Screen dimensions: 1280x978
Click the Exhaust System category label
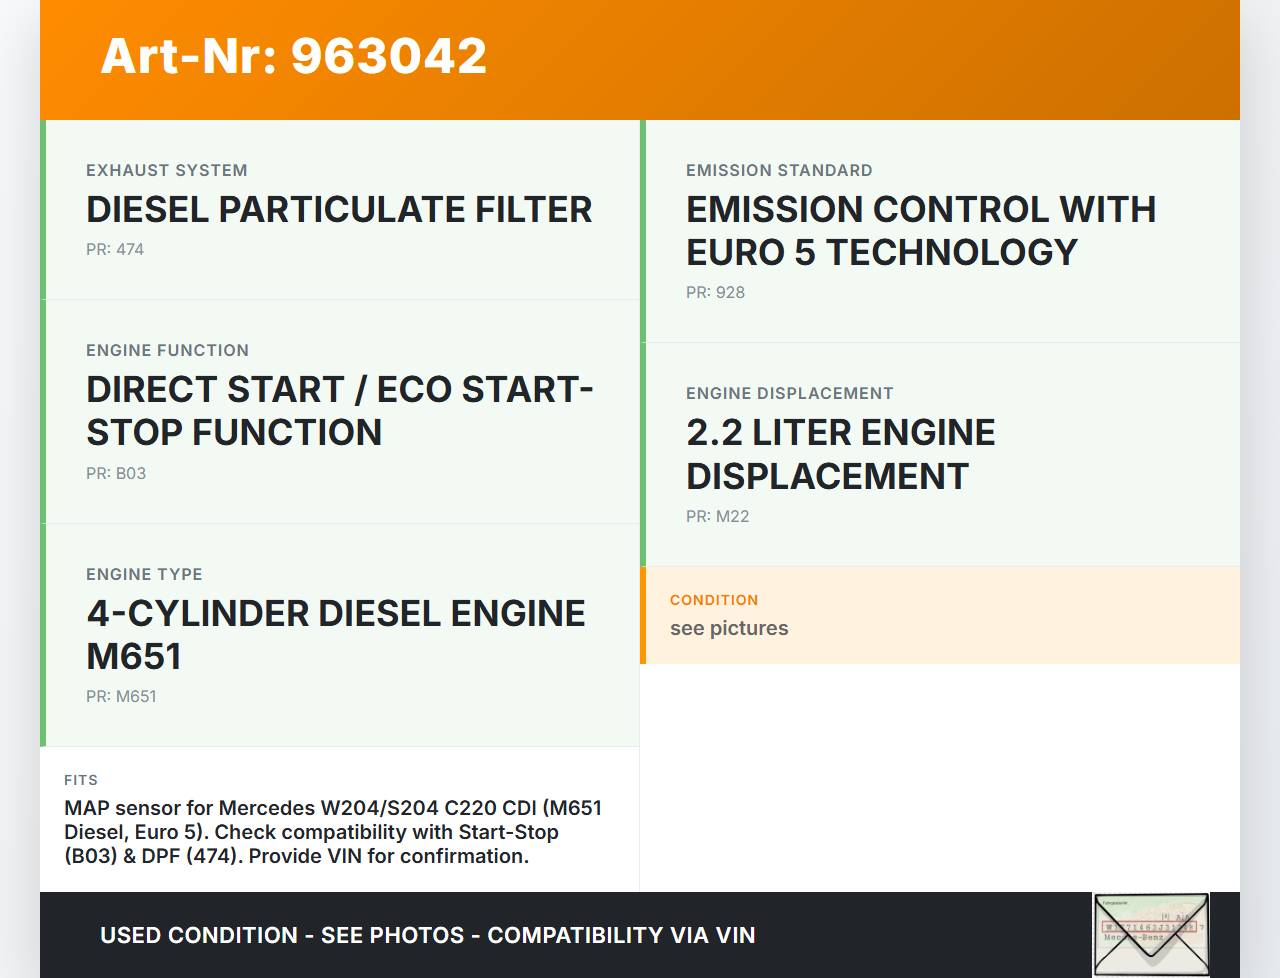(166, 171)
